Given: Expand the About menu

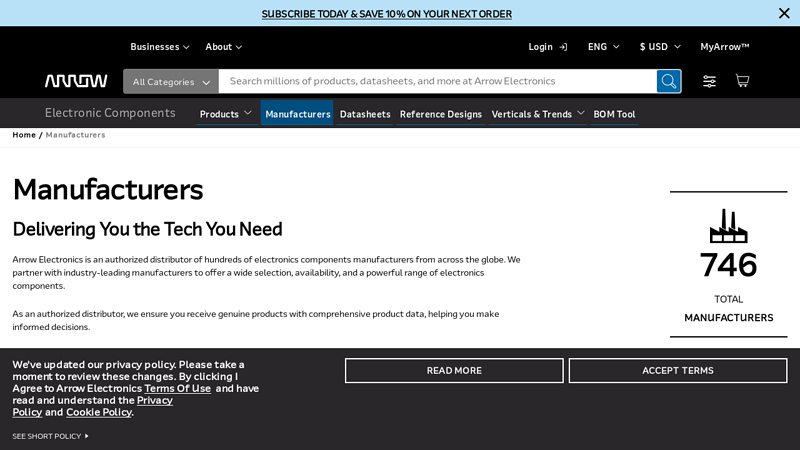Looking at the screenshot, I should pos(223,47).
